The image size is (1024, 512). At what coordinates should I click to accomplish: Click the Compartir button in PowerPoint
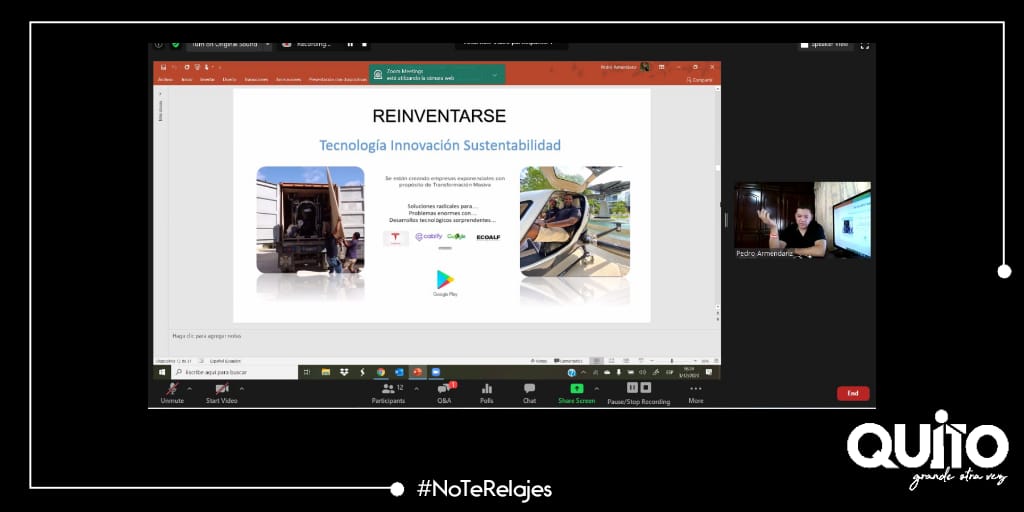coord(700,79)
